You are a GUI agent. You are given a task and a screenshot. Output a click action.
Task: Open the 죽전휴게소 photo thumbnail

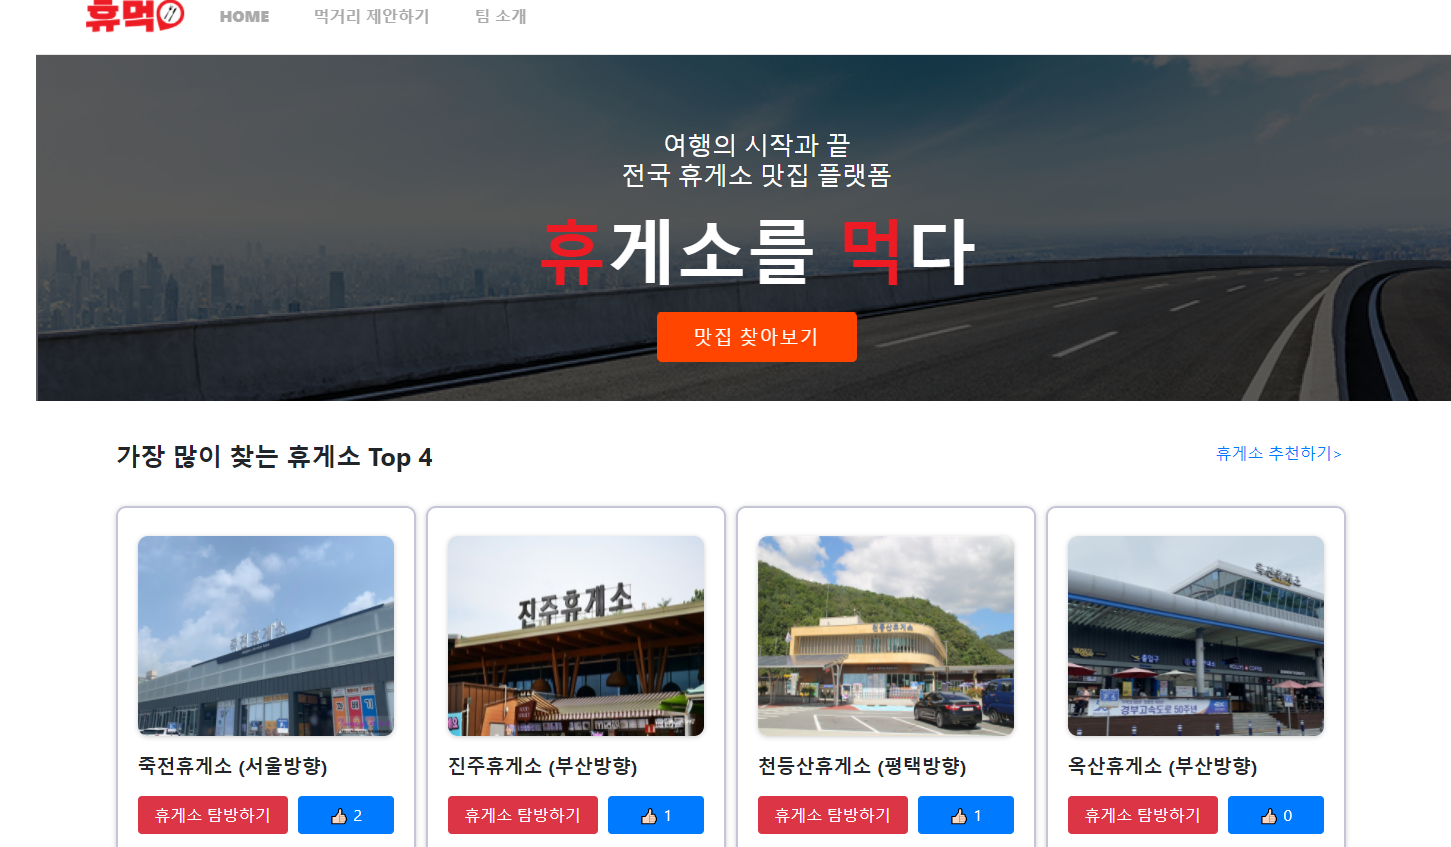point(266,636)
